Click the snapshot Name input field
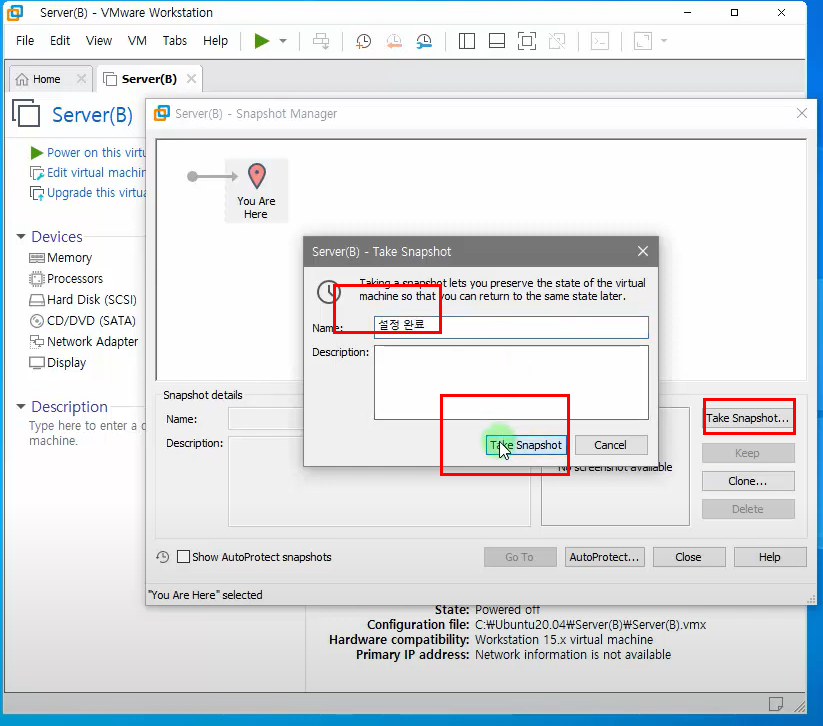Viewport: 823px width, 726px height. coord(511,327)
